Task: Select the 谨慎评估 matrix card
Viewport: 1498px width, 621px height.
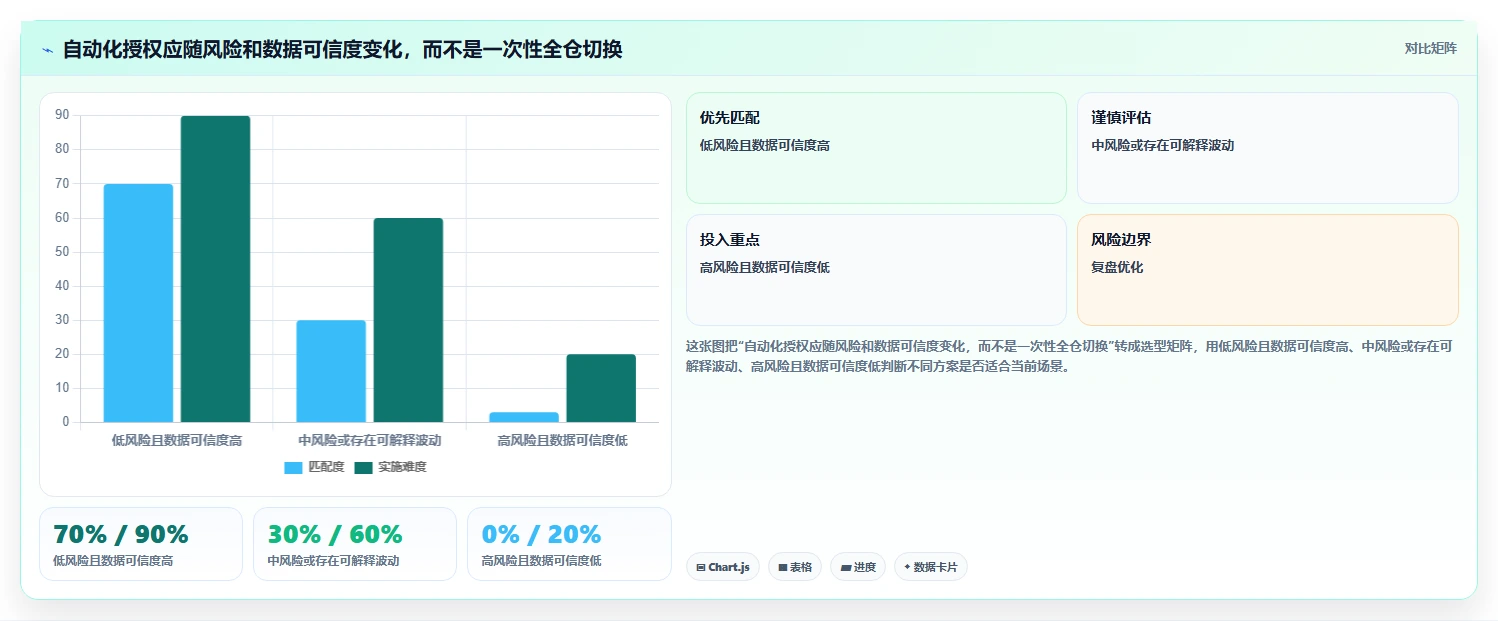Action: 1267,148
